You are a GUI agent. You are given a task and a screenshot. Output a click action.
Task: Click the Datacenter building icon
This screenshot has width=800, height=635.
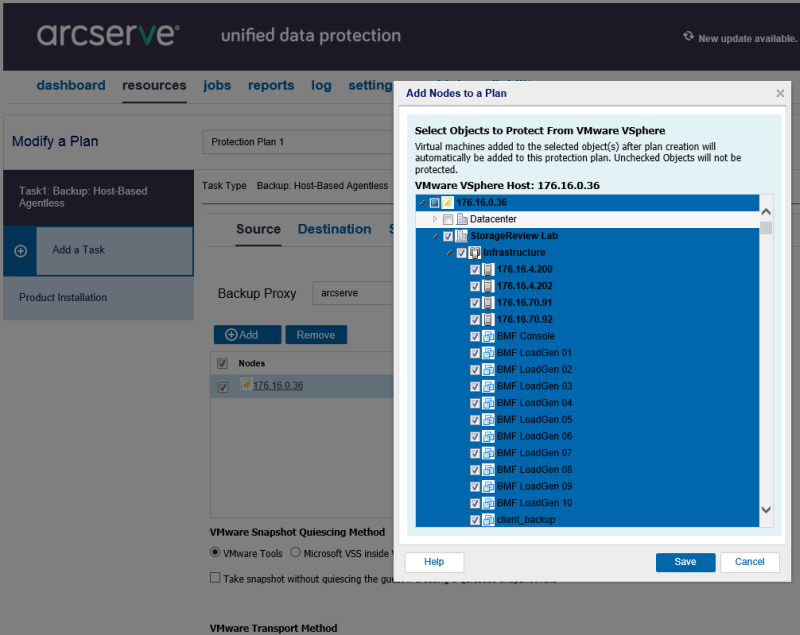(x=462, y=219)
